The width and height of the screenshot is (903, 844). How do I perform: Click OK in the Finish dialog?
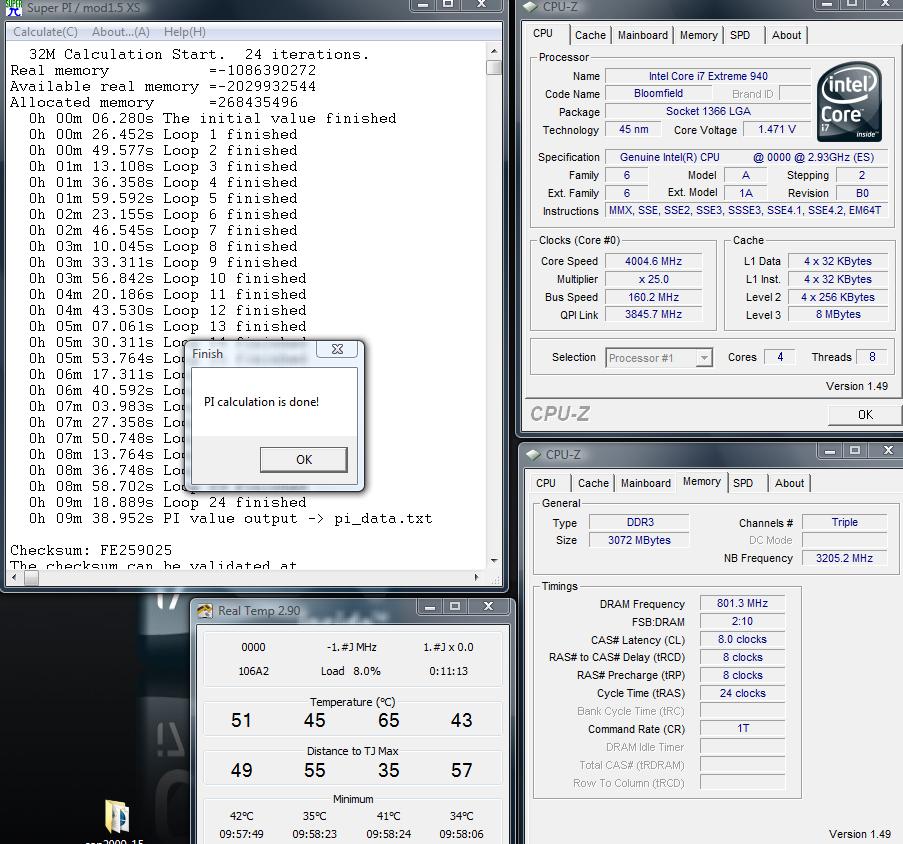pos(303,459)
